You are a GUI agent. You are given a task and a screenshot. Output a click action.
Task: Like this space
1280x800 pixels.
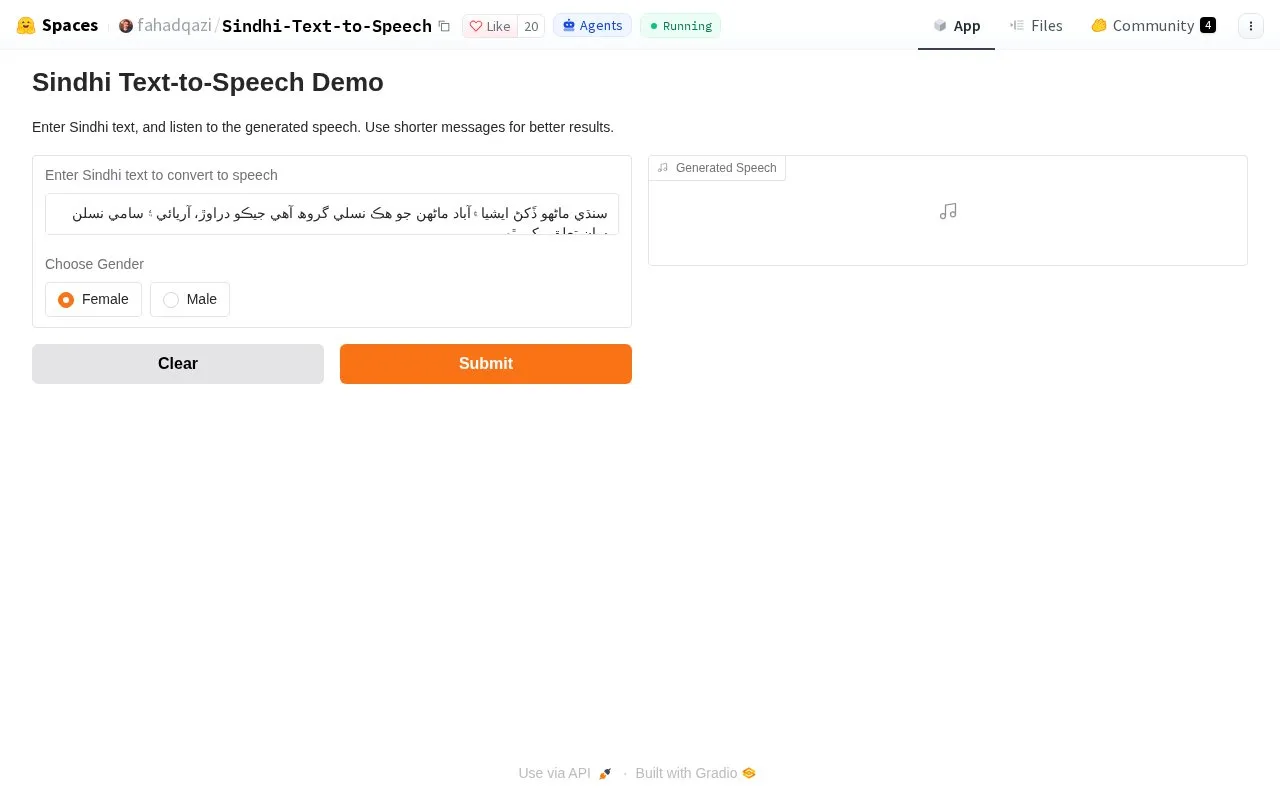(x=490, y=26)
